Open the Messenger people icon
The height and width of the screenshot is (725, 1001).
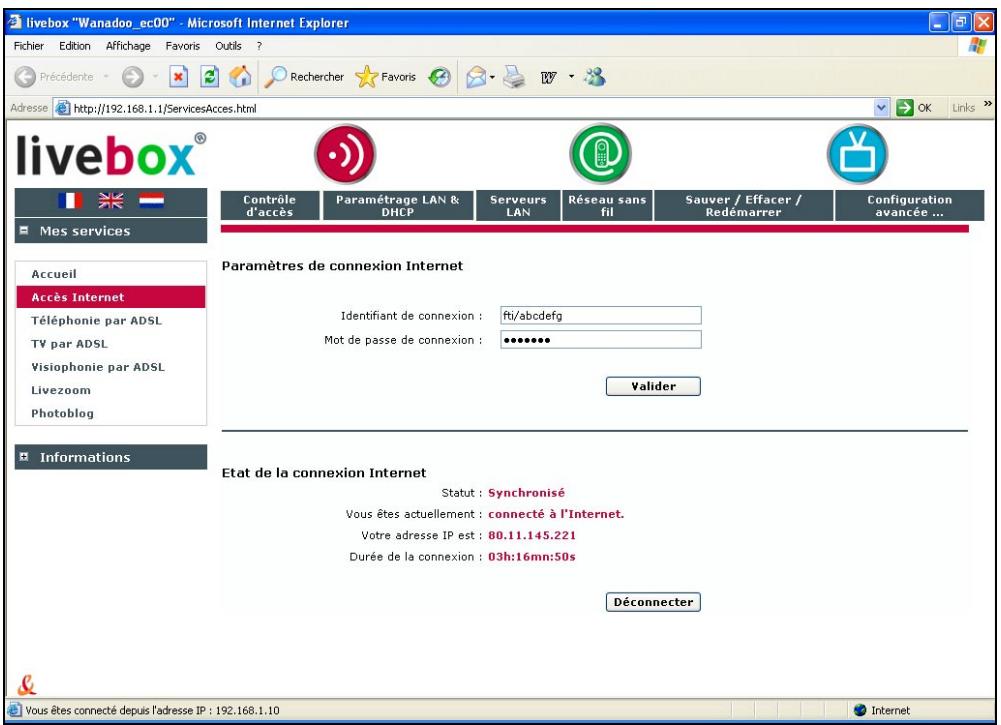594,77
